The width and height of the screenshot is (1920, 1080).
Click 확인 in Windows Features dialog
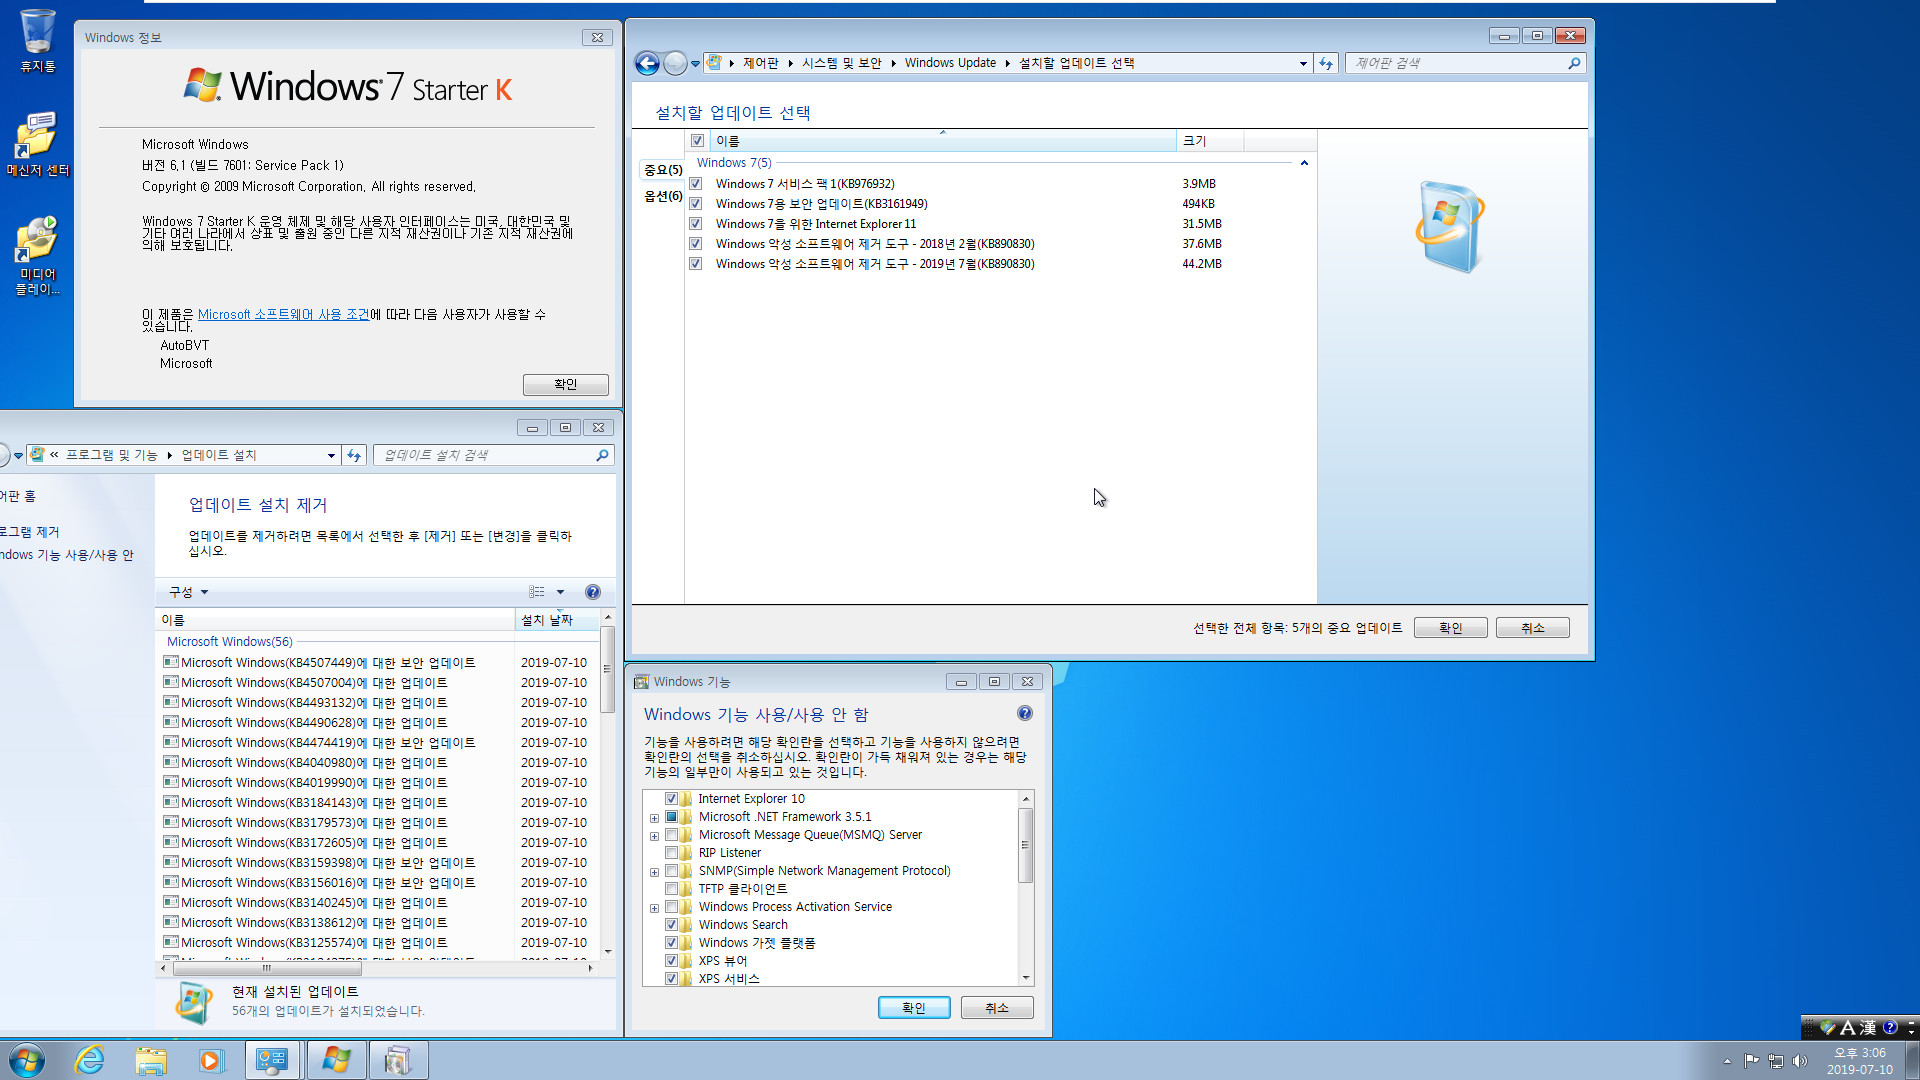pos(914,1008)
